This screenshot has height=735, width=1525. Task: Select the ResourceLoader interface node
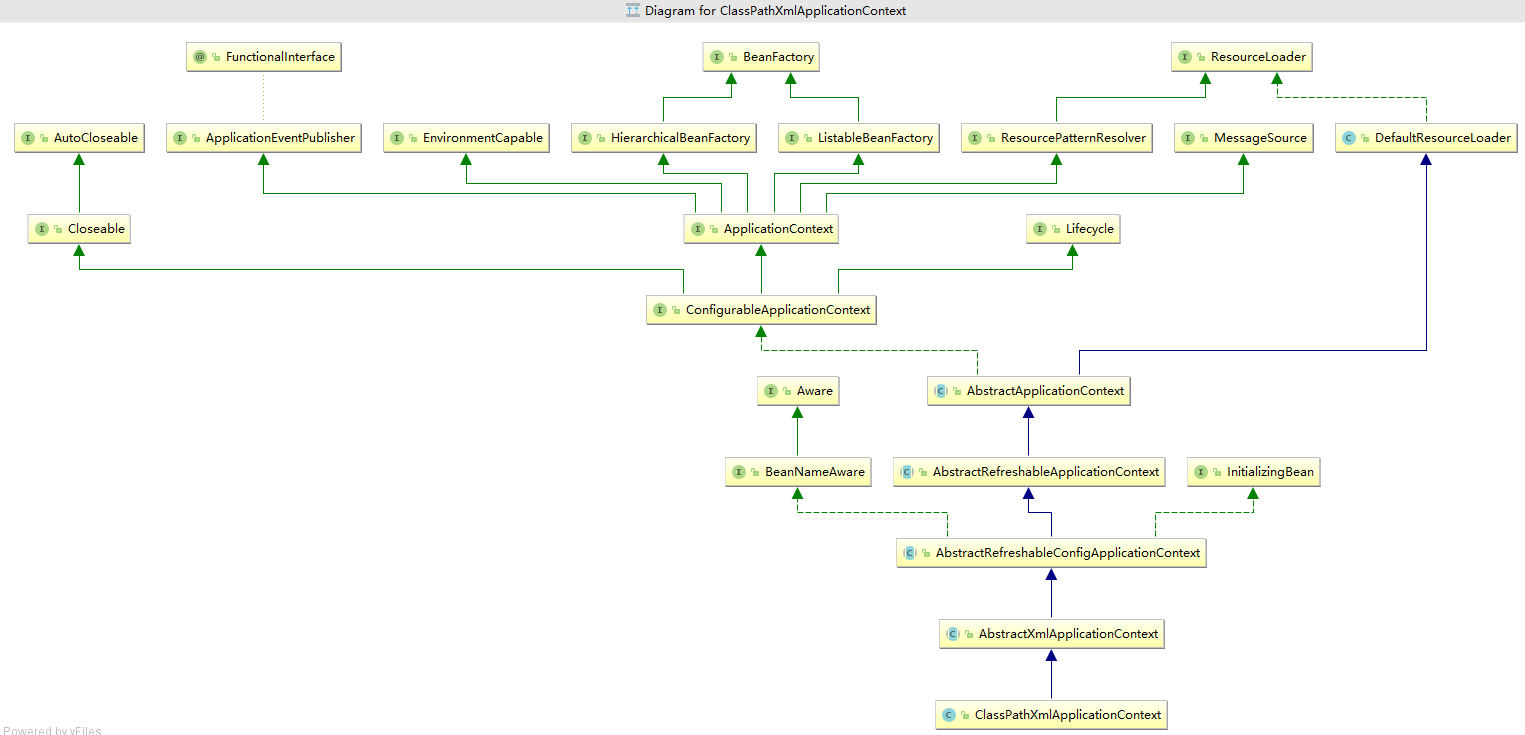click(1242, 57)
